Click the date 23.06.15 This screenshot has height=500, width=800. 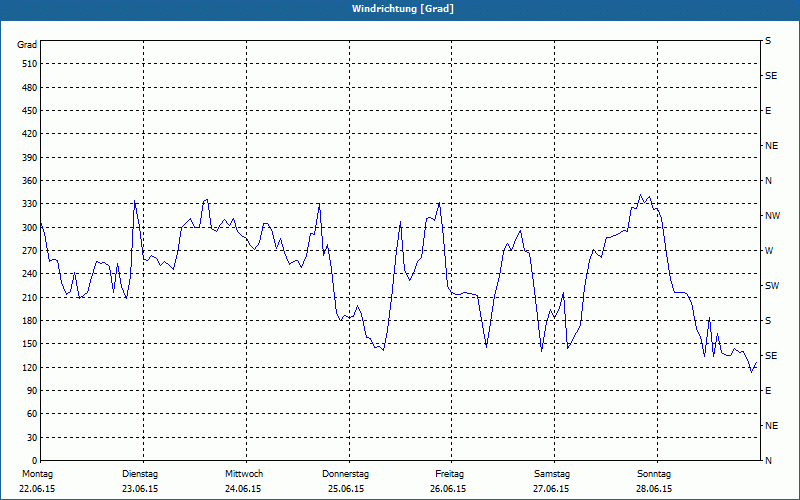click(140, 489)
